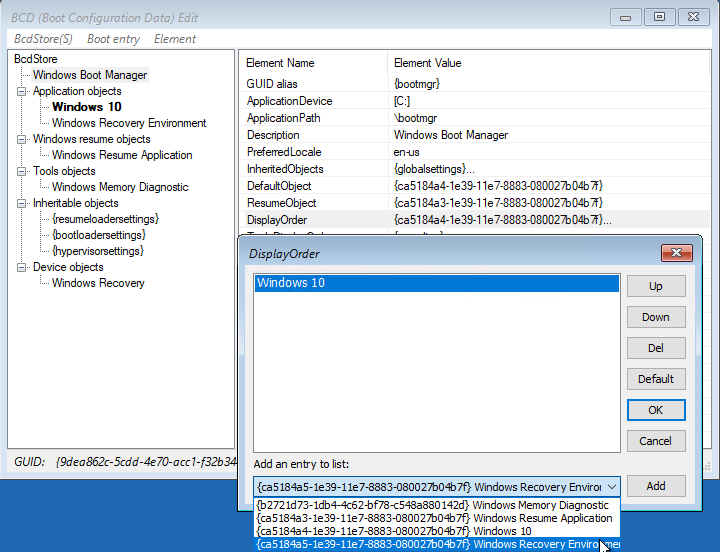The image size is (720, 552).
Task: Open the Add an entry combo box arrow
Action: click(612, 487)
